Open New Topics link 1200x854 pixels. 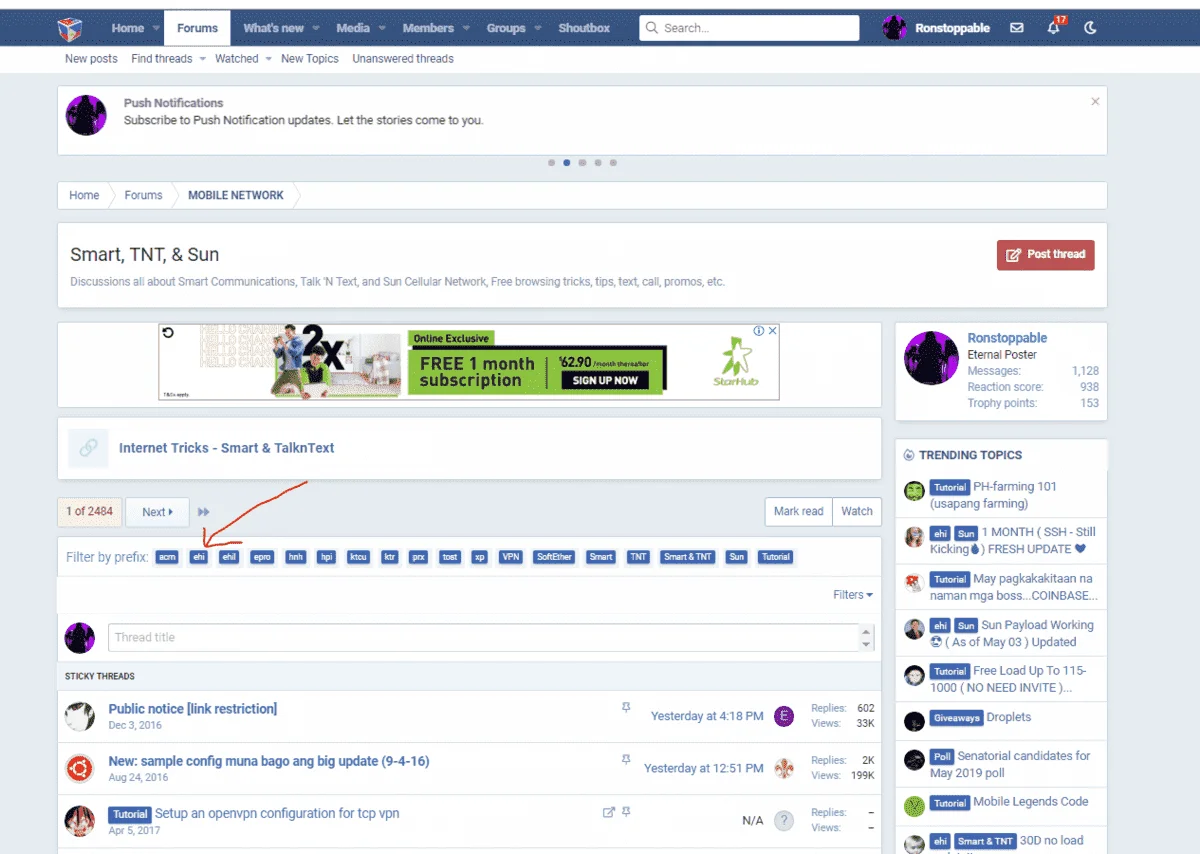point(310,59)
